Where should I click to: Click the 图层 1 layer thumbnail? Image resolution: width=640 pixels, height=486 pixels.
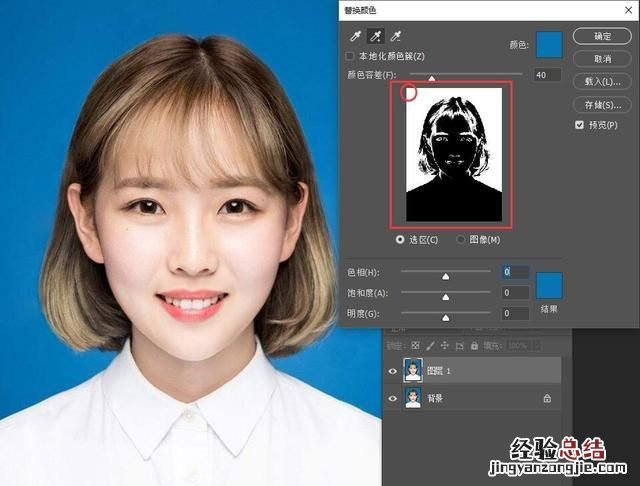pyautogui.click(x=413, y=370)
